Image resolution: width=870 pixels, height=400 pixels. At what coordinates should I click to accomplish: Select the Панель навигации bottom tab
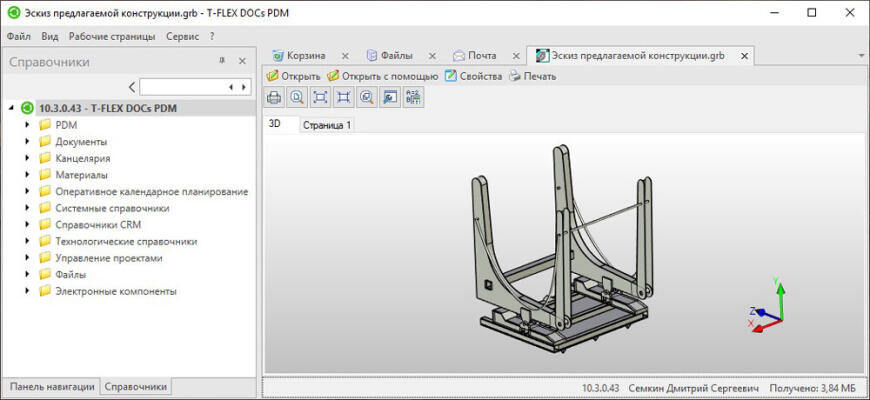click(51, 387)
